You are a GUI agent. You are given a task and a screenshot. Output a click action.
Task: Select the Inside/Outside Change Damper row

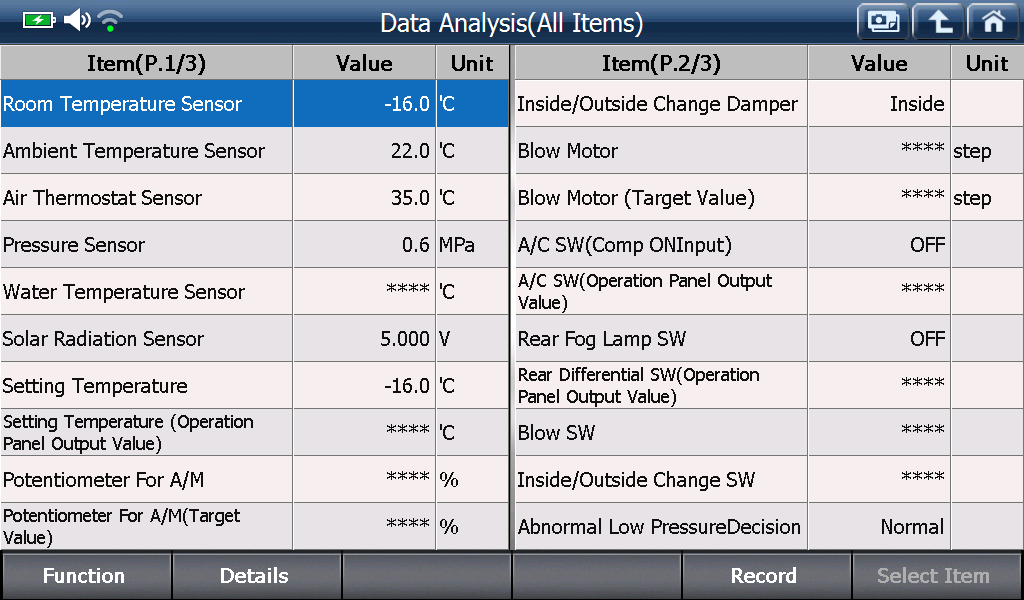tap(769, 104)
